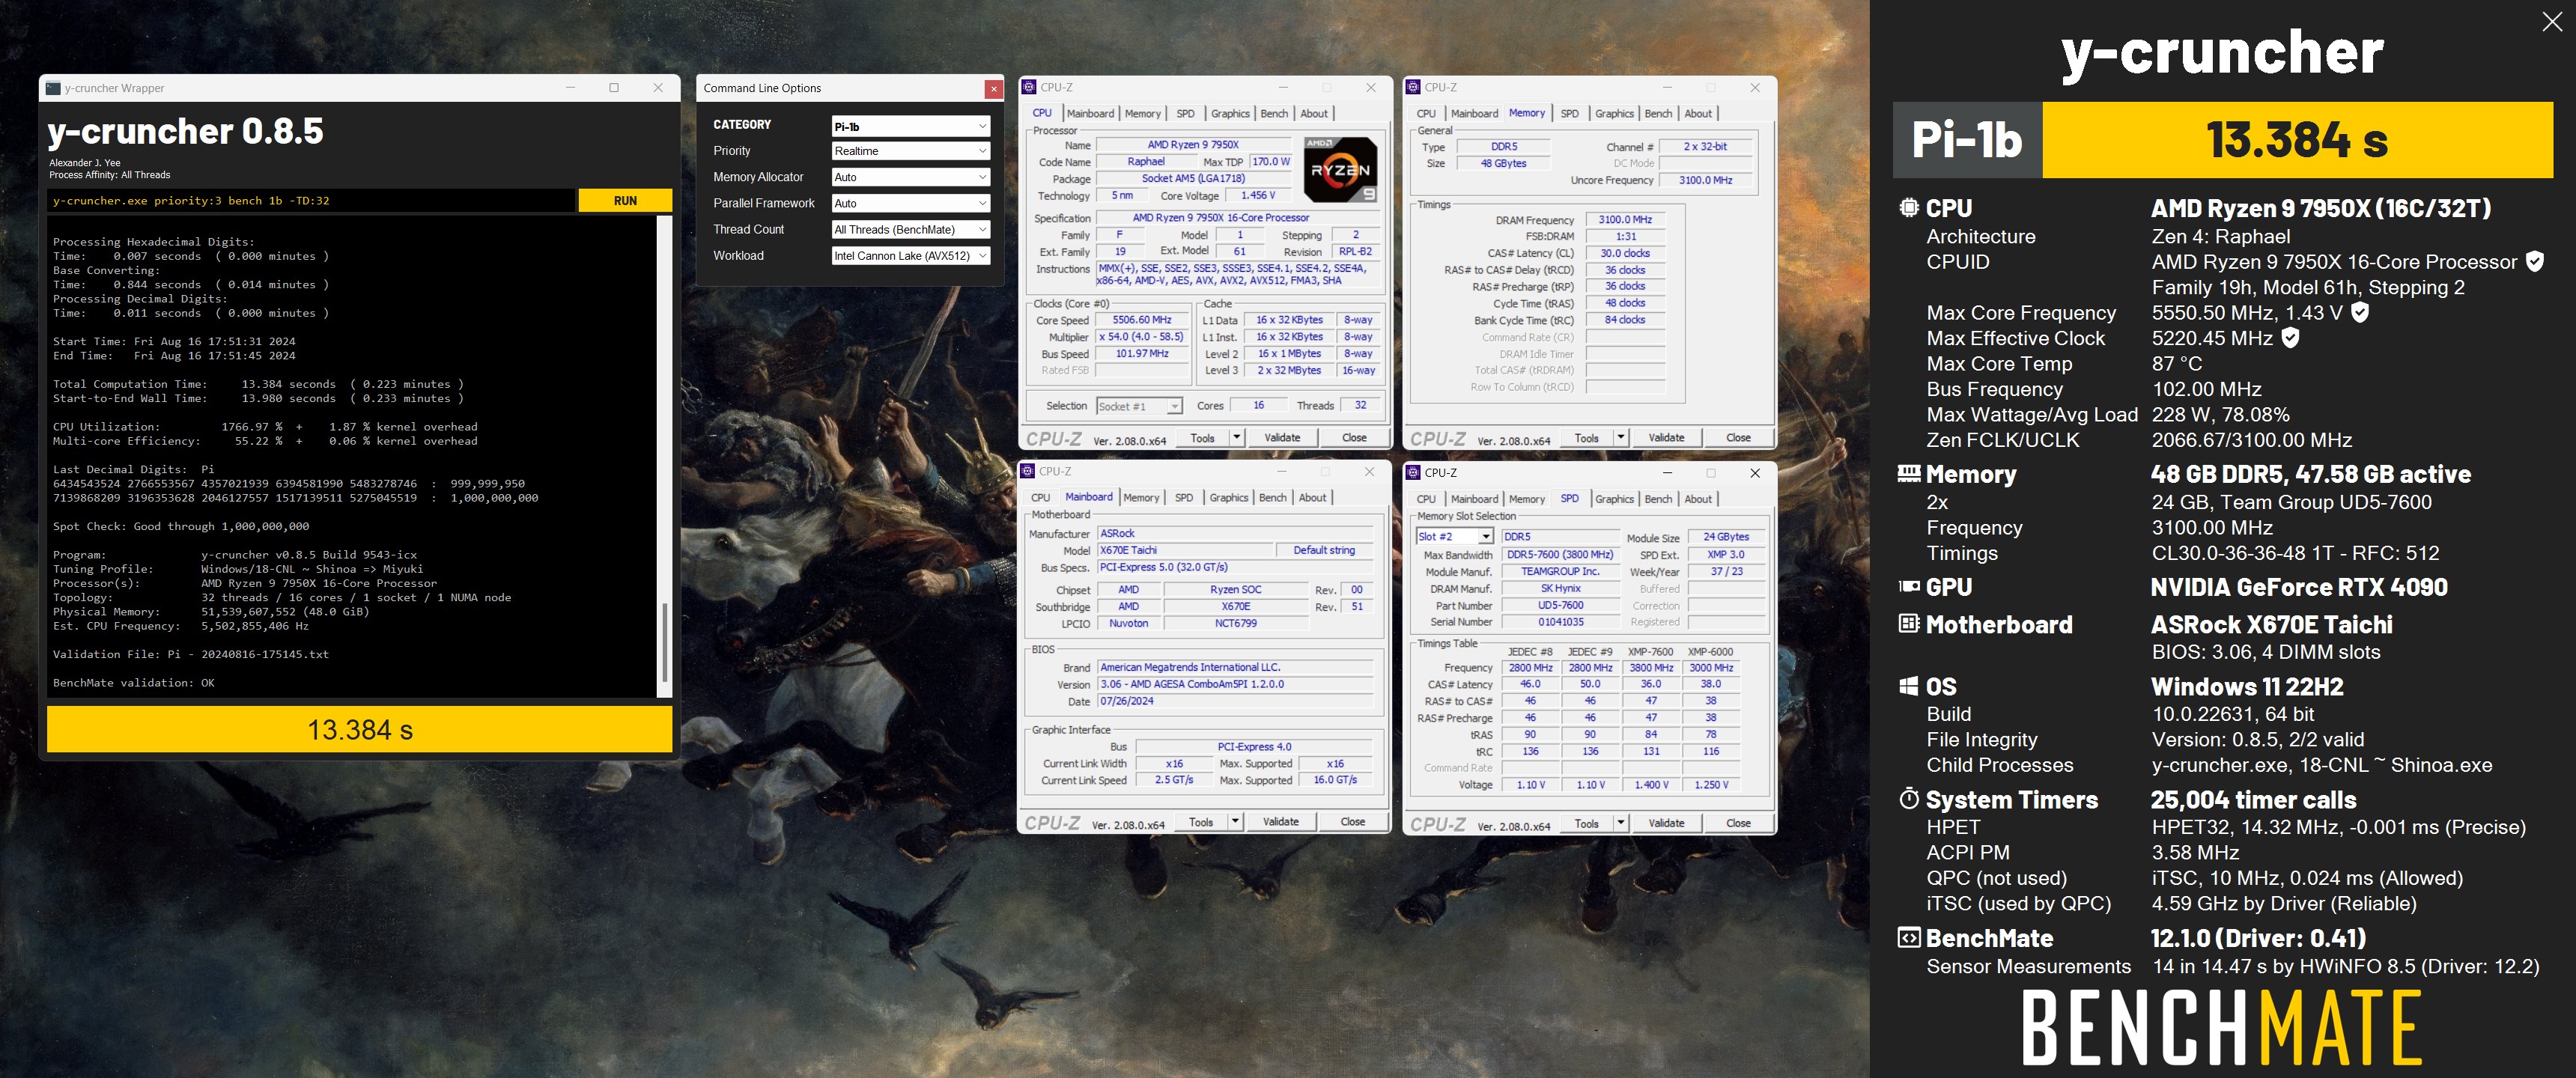Click the Windows 11 22H2 heading

click(x=2247, y=686)
